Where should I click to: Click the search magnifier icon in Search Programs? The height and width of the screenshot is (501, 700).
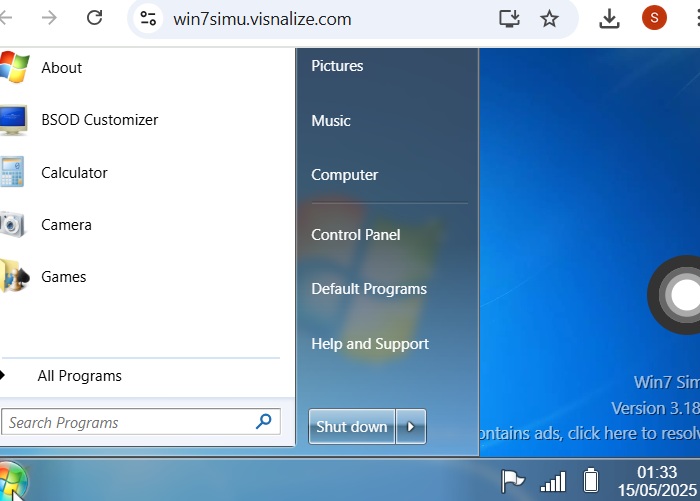pos(264,421)
